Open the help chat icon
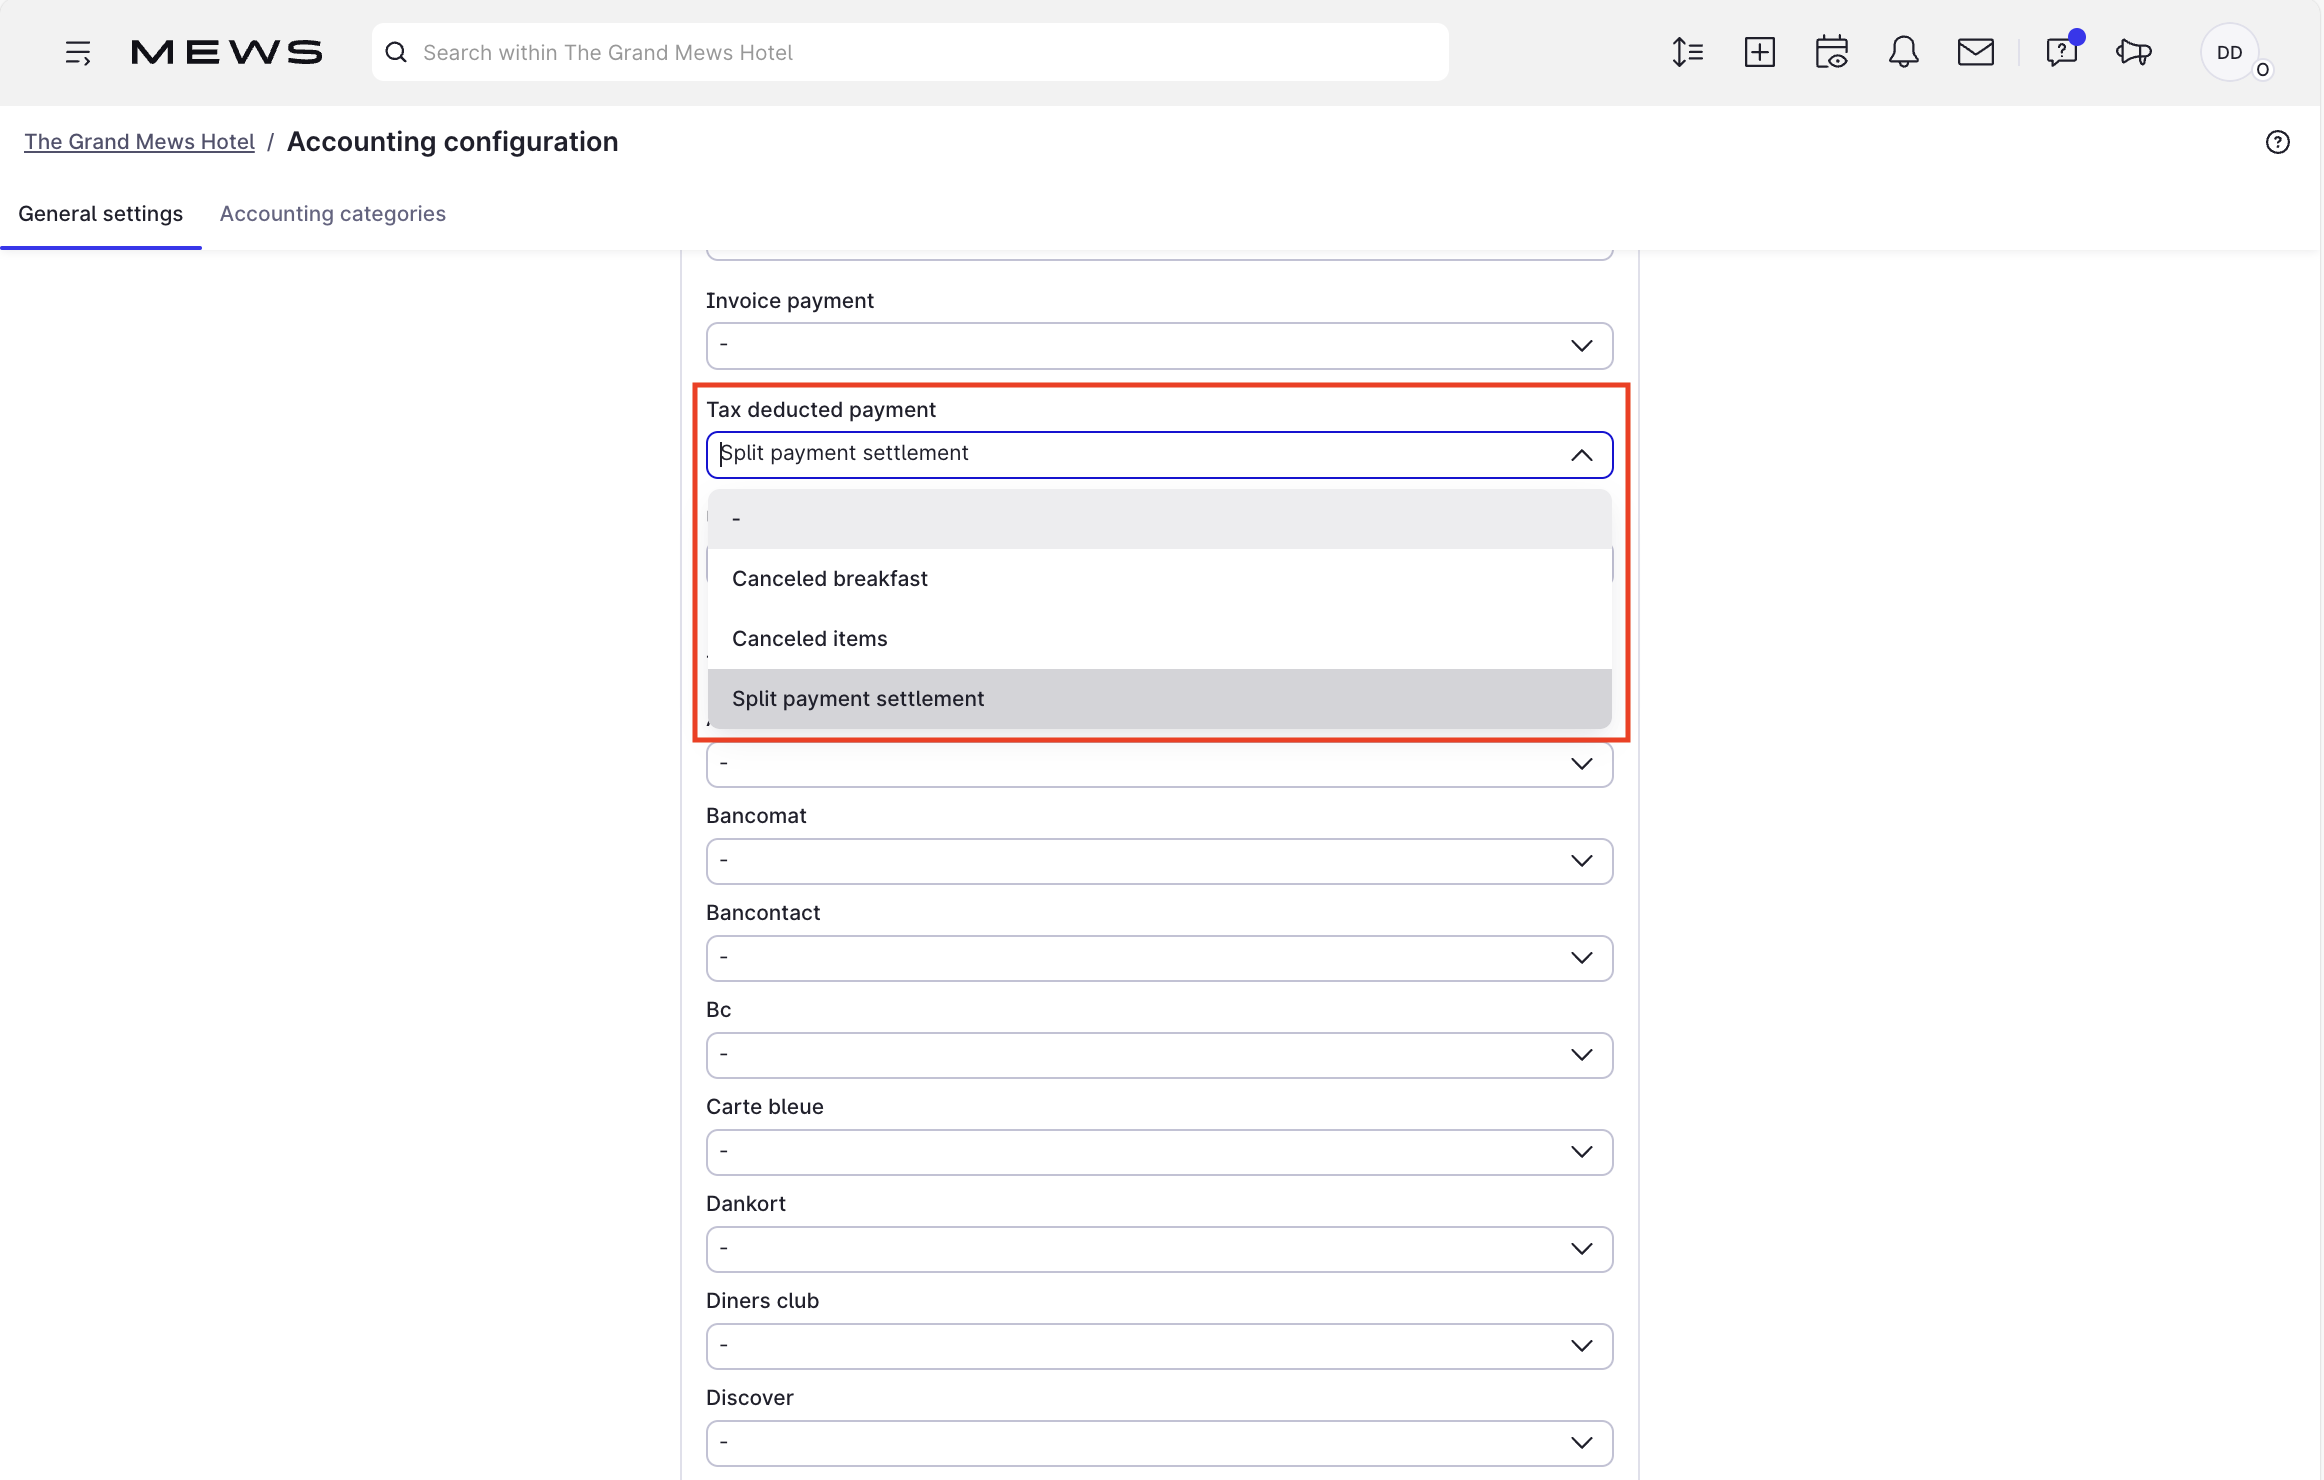 (2062, 52)
